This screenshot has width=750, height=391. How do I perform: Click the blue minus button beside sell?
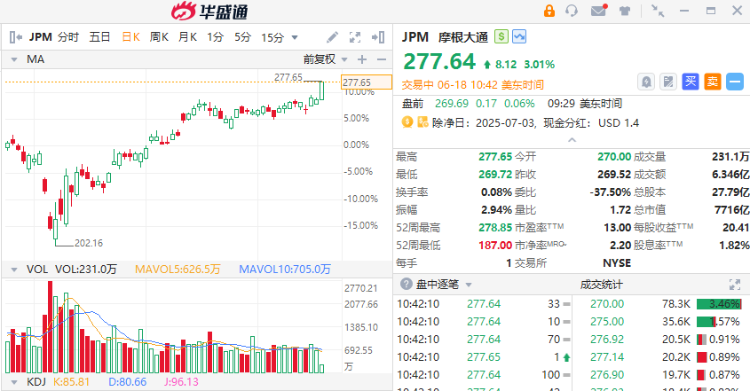[x=735, y=82]
